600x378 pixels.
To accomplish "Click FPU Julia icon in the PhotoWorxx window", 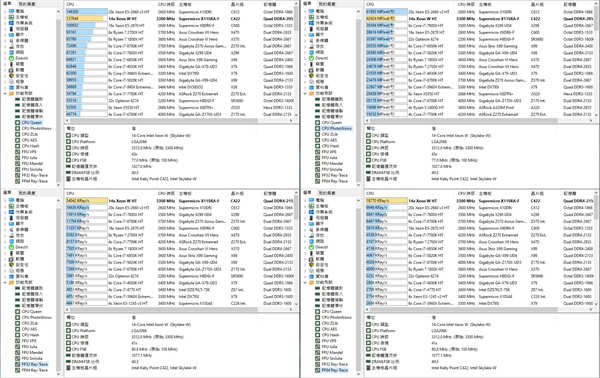I will point(318,158).
